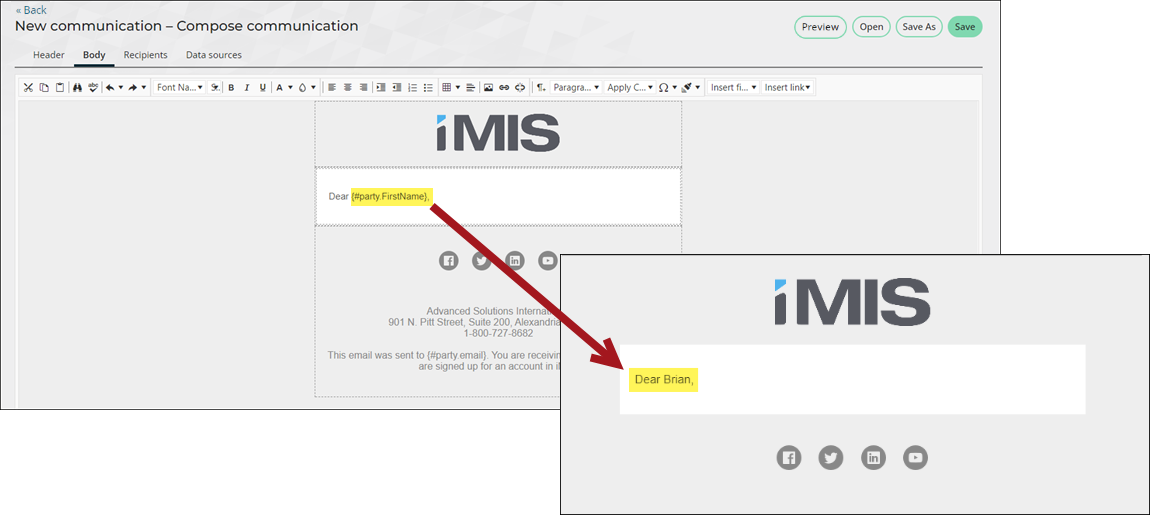The image size is (1150, 515).
Task: Click the Omega insert symbol icon
Action: (663, 87)
